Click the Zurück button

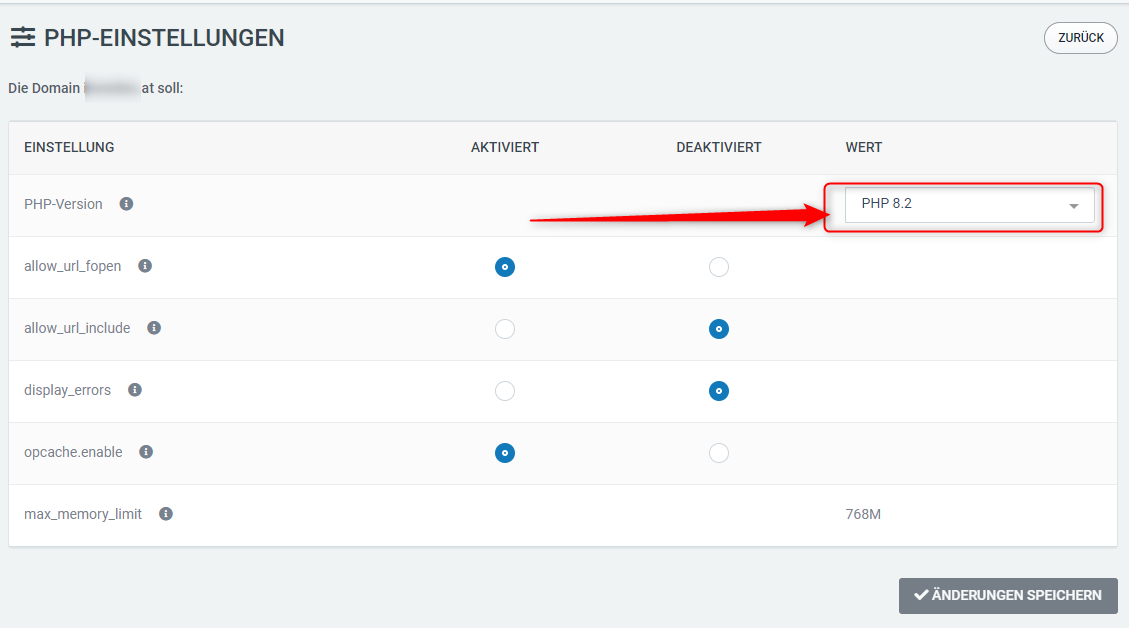pyautogui.click(x=1080, y=38)
